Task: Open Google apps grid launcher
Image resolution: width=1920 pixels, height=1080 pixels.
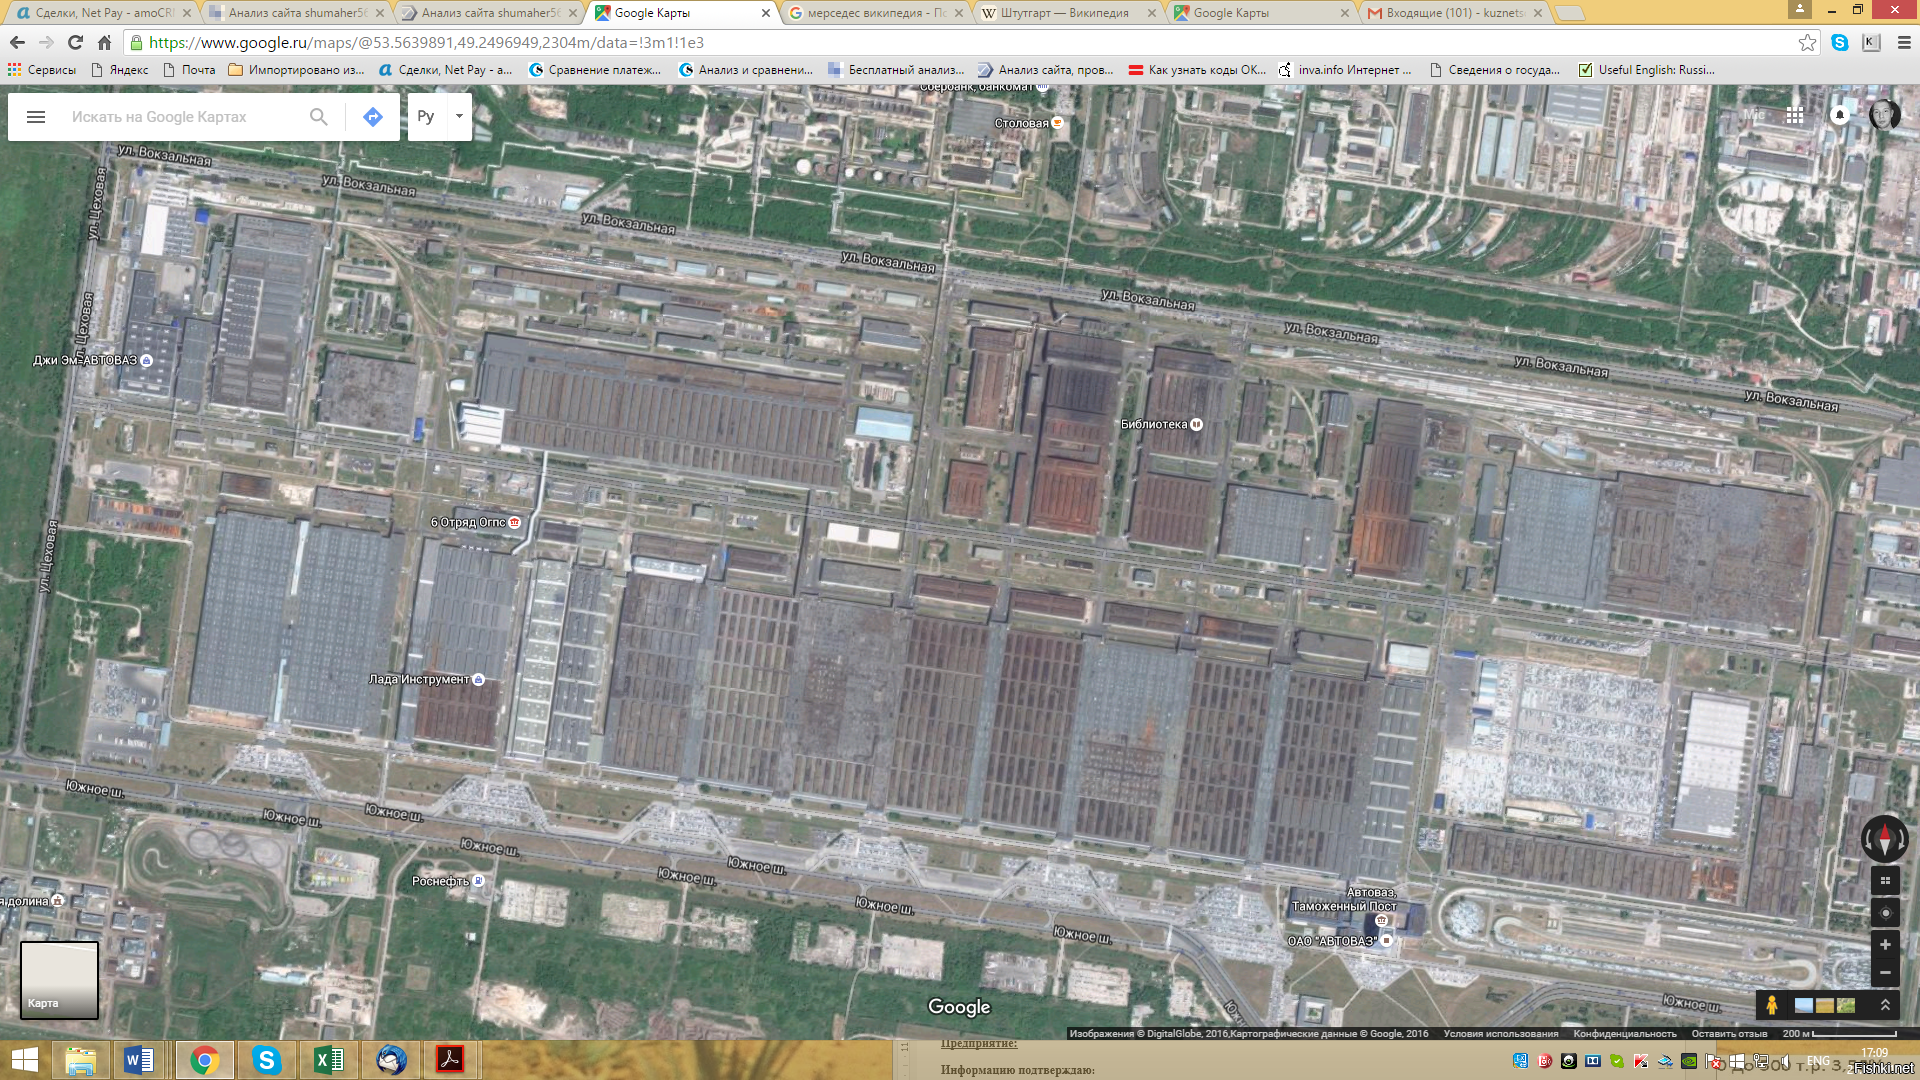Action: point(1795,115)
